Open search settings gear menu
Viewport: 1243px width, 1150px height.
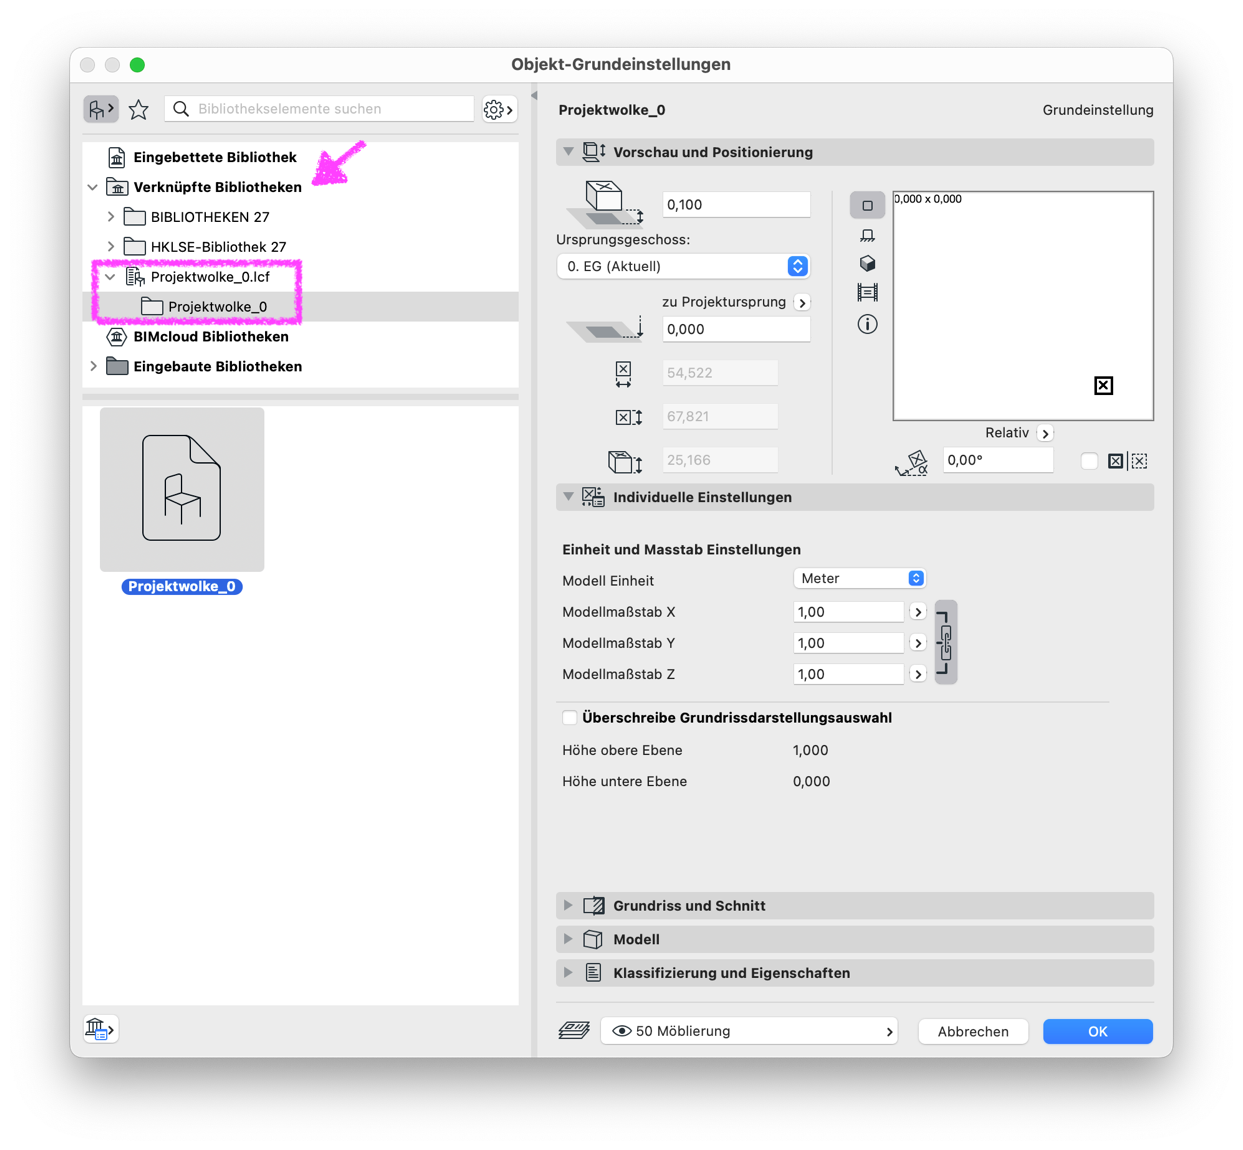click(498, 109)
